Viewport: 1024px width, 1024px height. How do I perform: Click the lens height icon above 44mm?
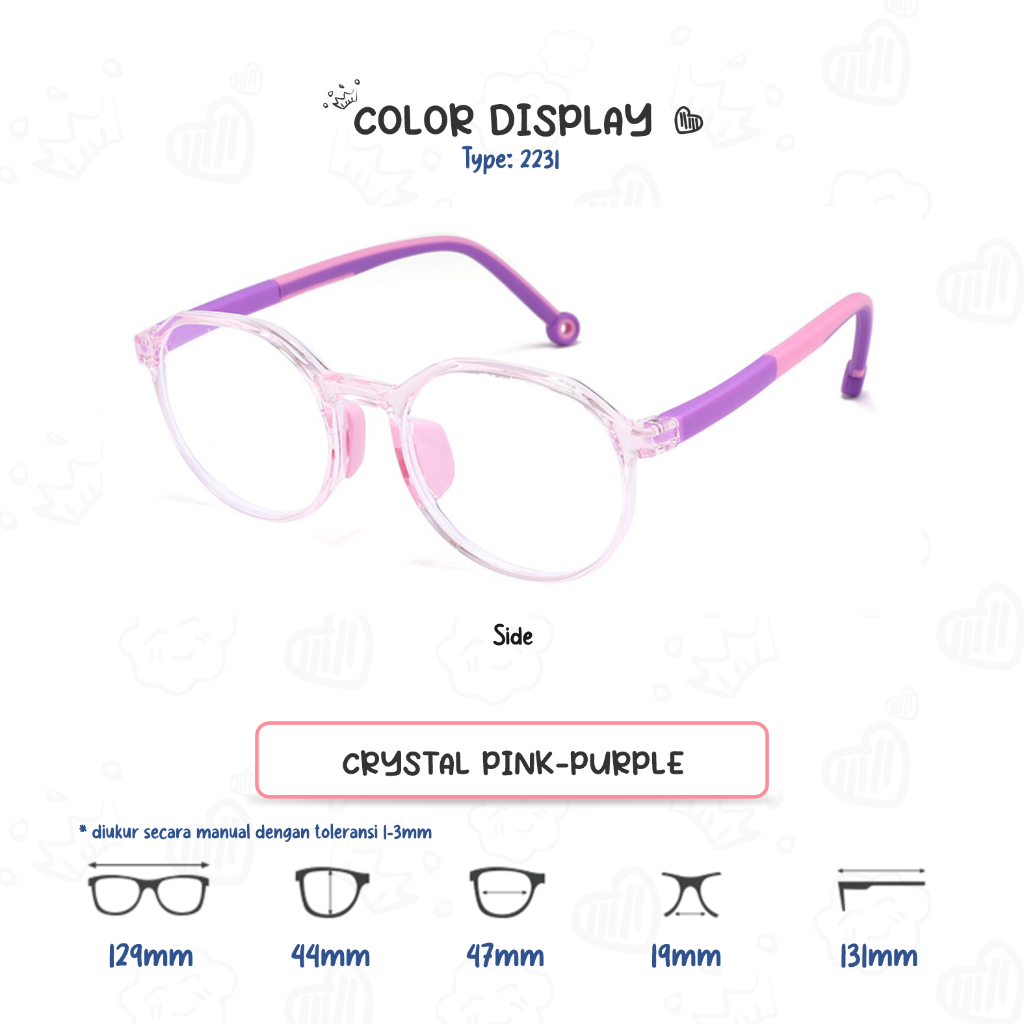(x=331, y=892)
